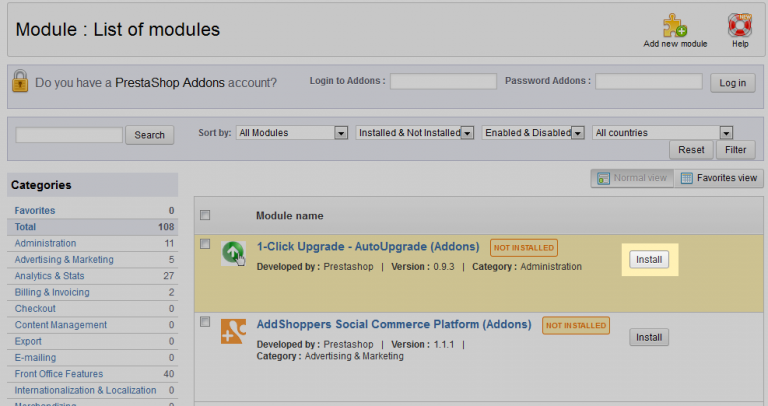Viewport: 768px width, 406px height.
Task: Select the Analytics & Stats category
Action: point(50,276)
